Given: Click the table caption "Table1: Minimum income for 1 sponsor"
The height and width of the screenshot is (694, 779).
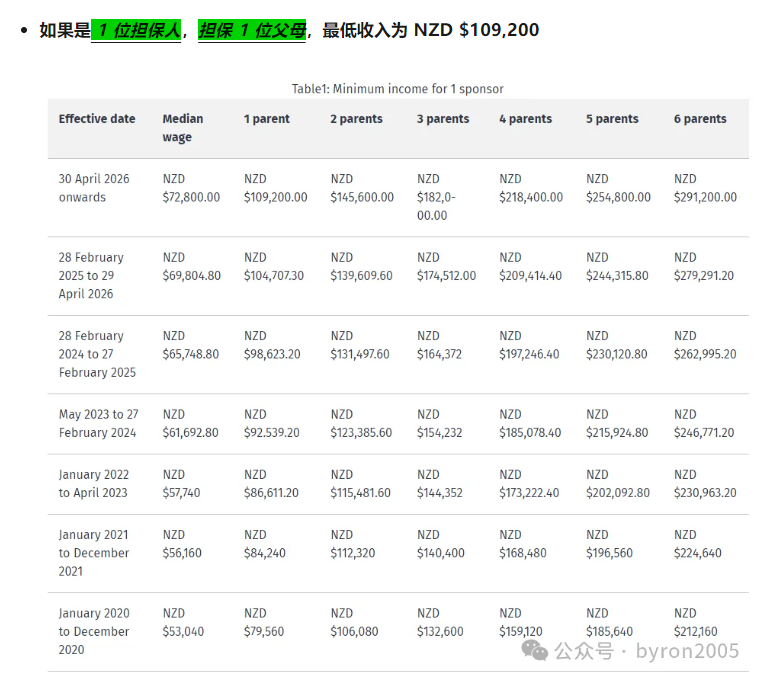Looking at the screenshot, I should click(x=397, y=89).
